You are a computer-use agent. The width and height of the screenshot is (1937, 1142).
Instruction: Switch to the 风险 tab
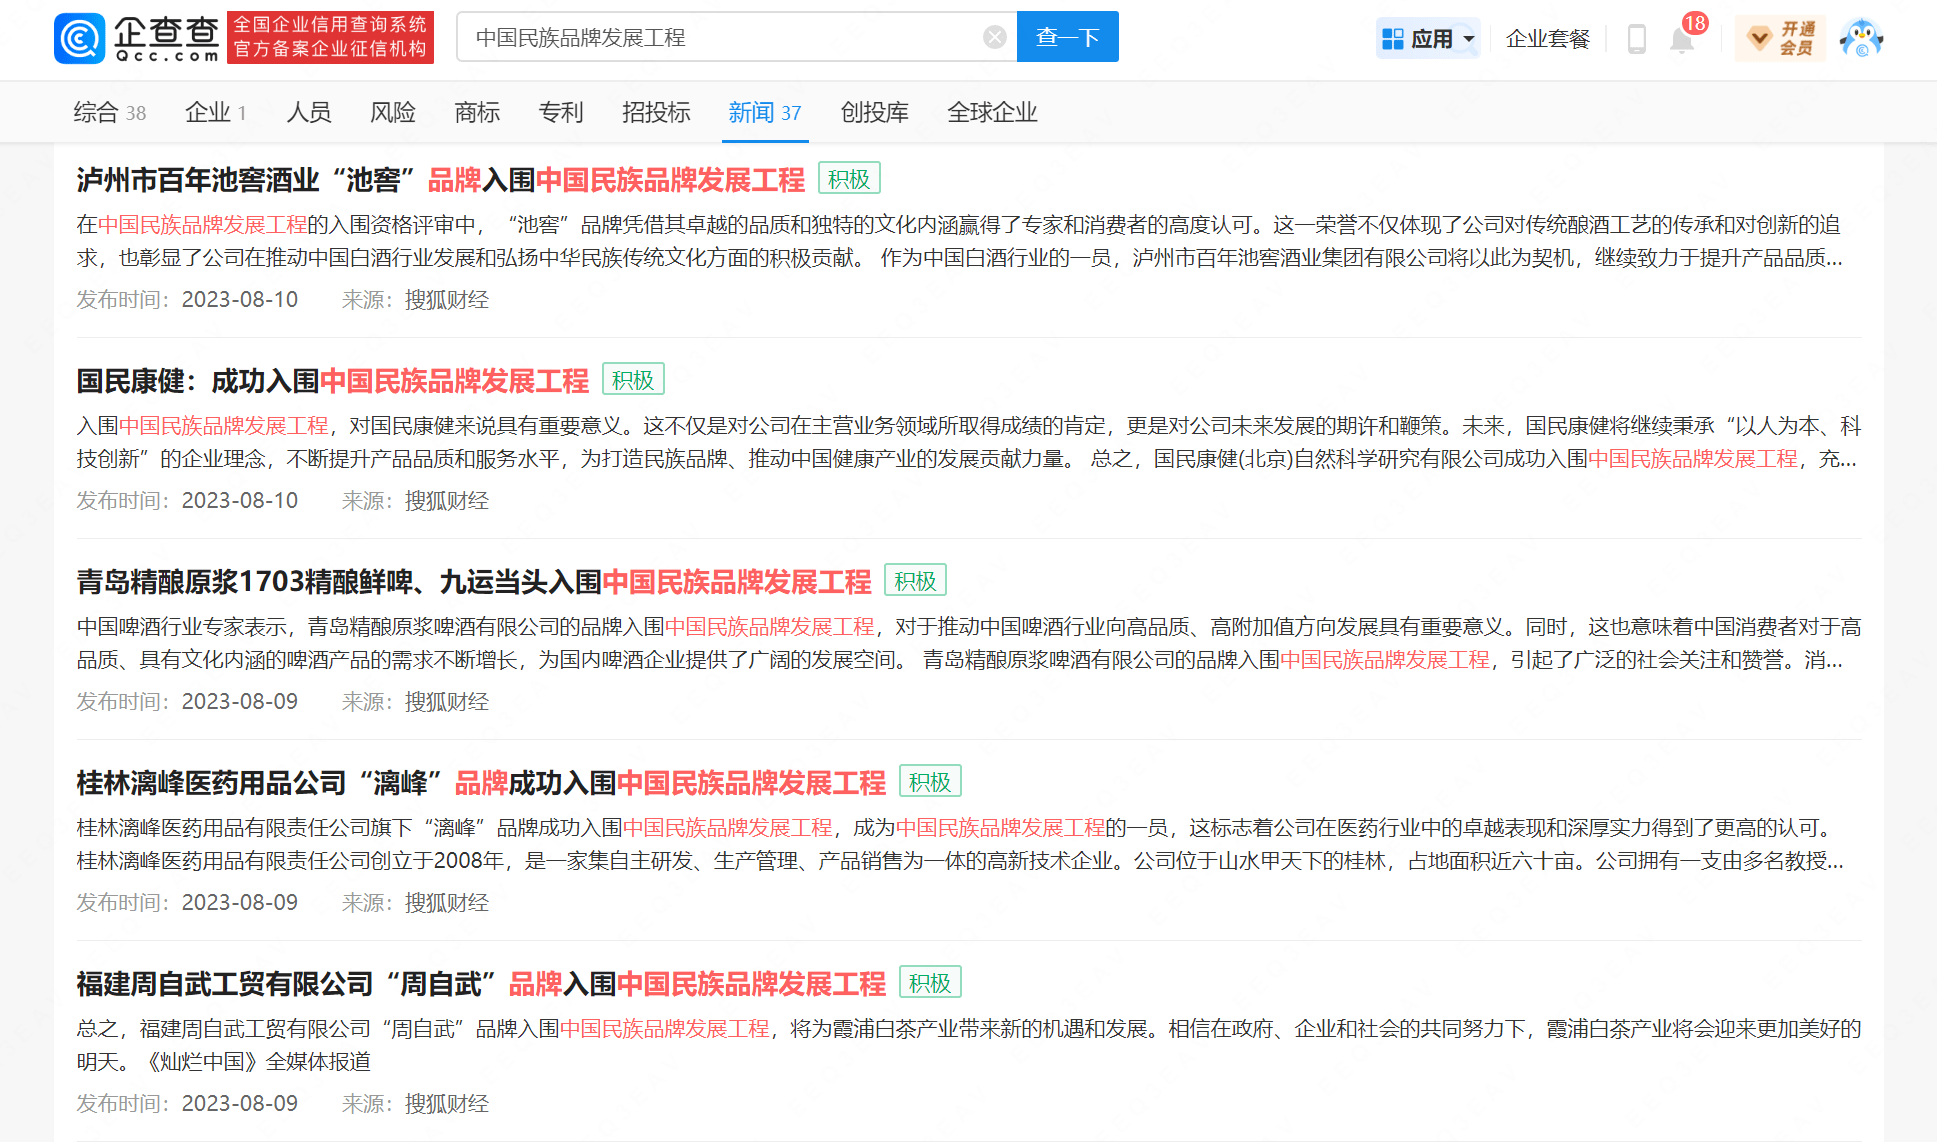[393, 112]
